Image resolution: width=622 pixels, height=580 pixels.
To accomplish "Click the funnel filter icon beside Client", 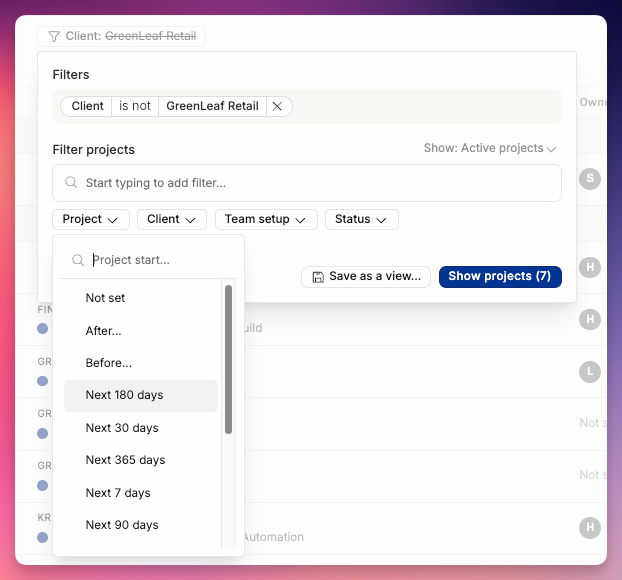I will (54, 36).
